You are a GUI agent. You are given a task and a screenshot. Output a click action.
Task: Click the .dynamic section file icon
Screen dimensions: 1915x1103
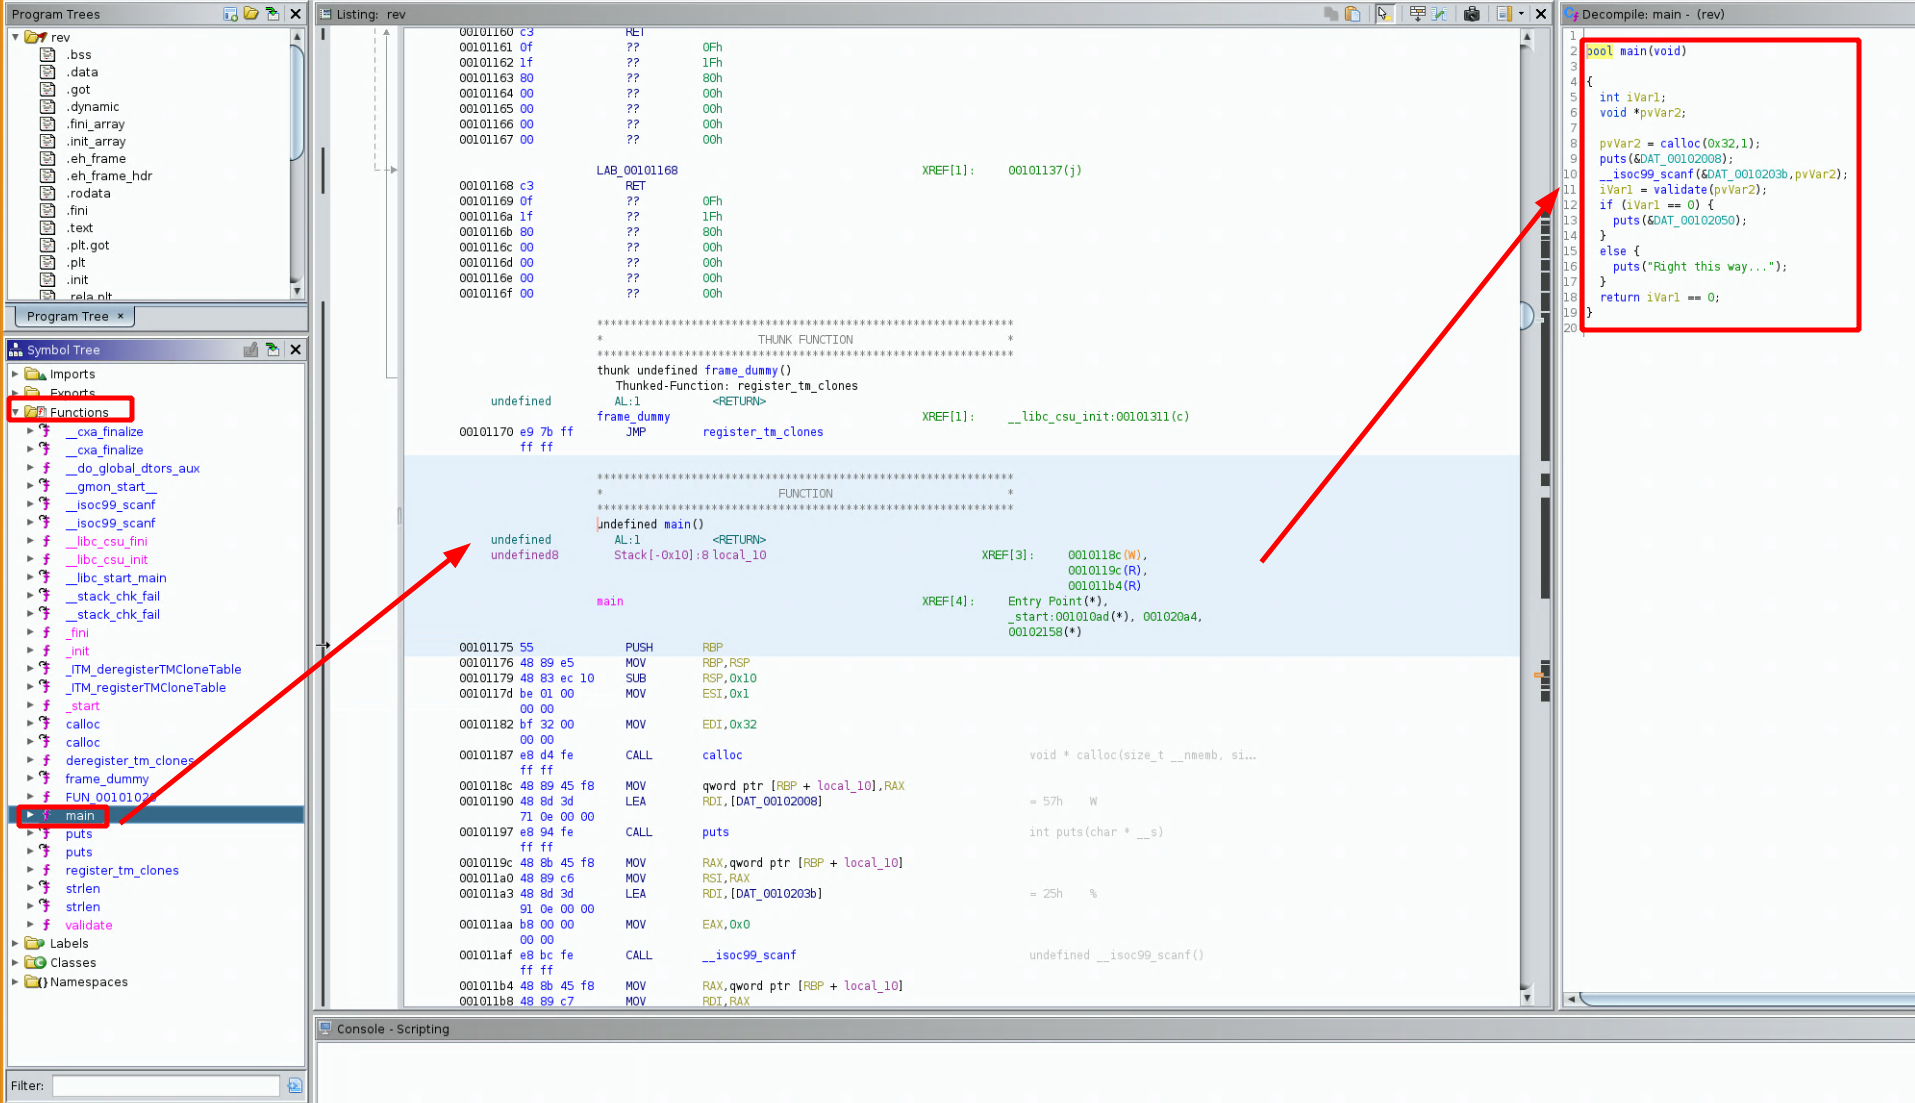(x=47, y=107)
